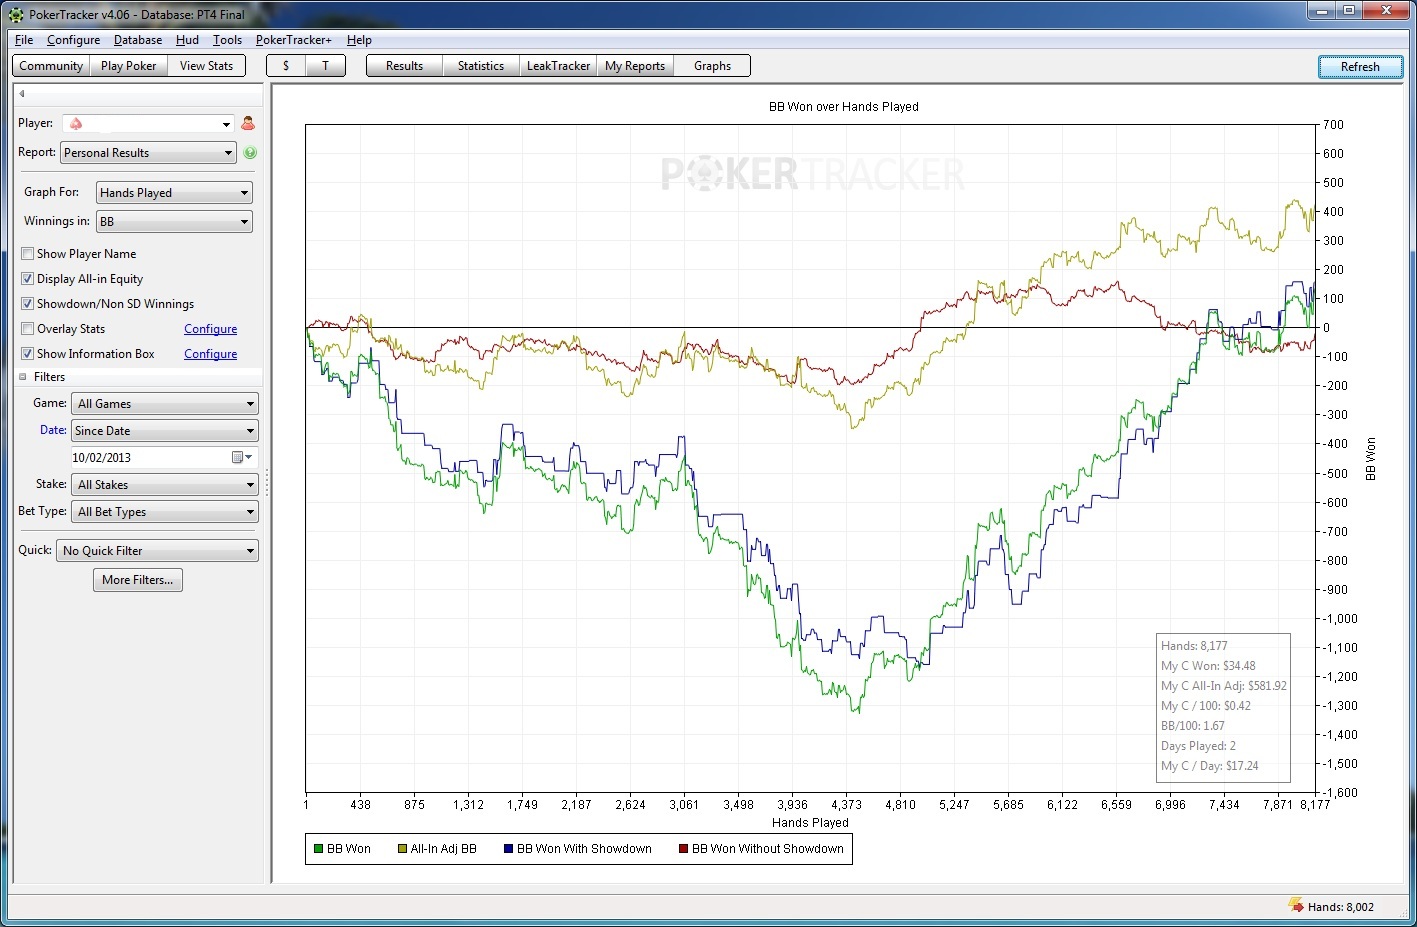Viewport: 1417px width, 927px height.
Task: Open the Configure menu
Action: (x=73, y=40)
